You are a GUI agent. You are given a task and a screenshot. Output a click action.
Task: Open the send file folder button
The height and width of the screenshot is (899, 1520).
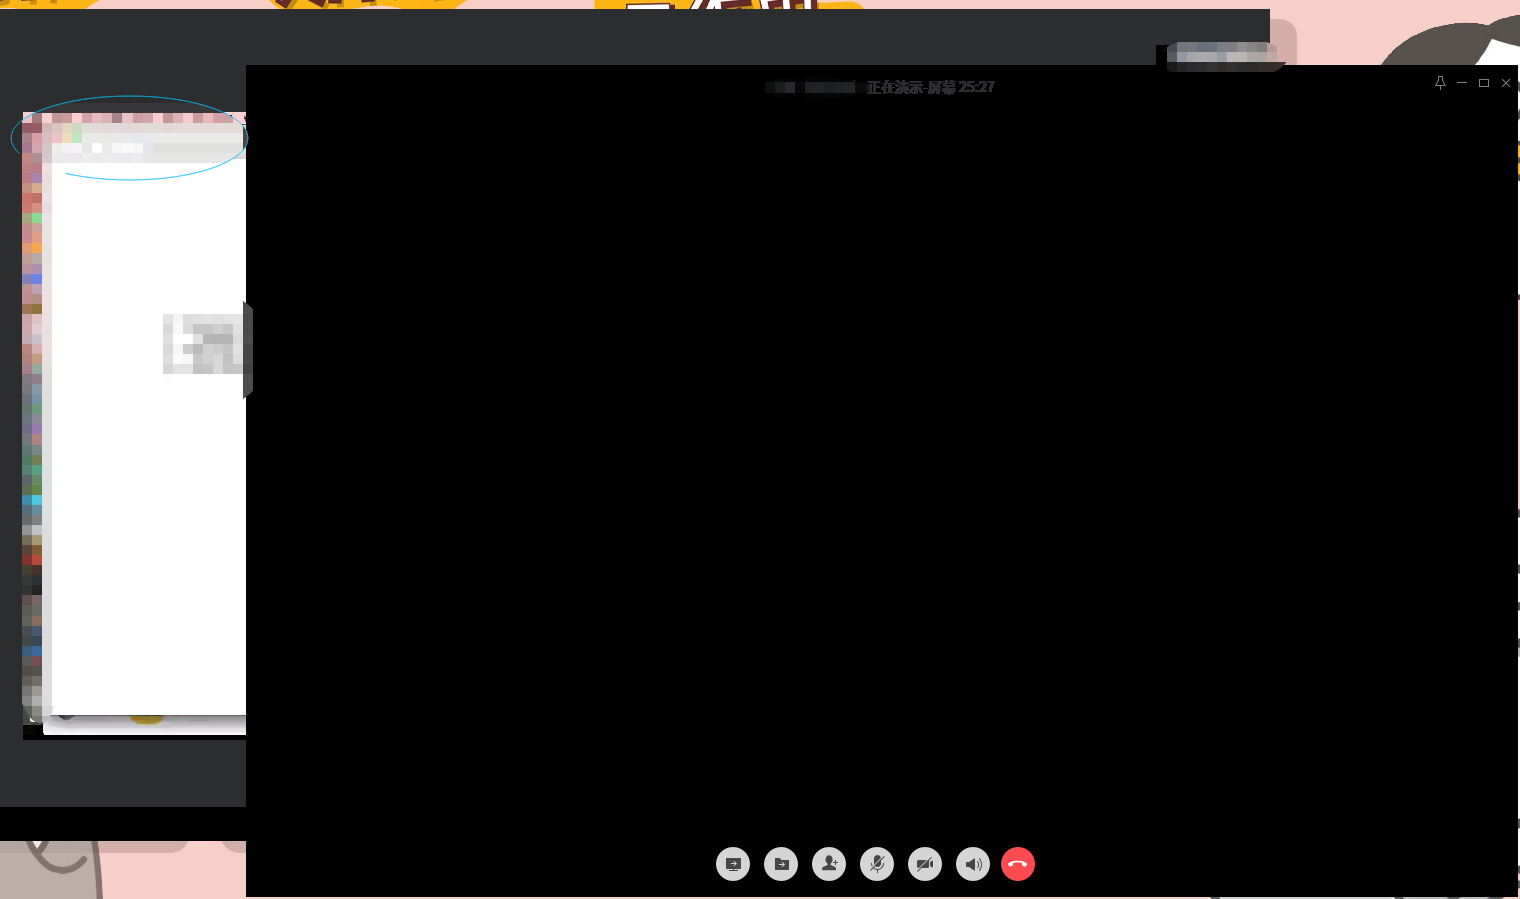coord(781,864)
